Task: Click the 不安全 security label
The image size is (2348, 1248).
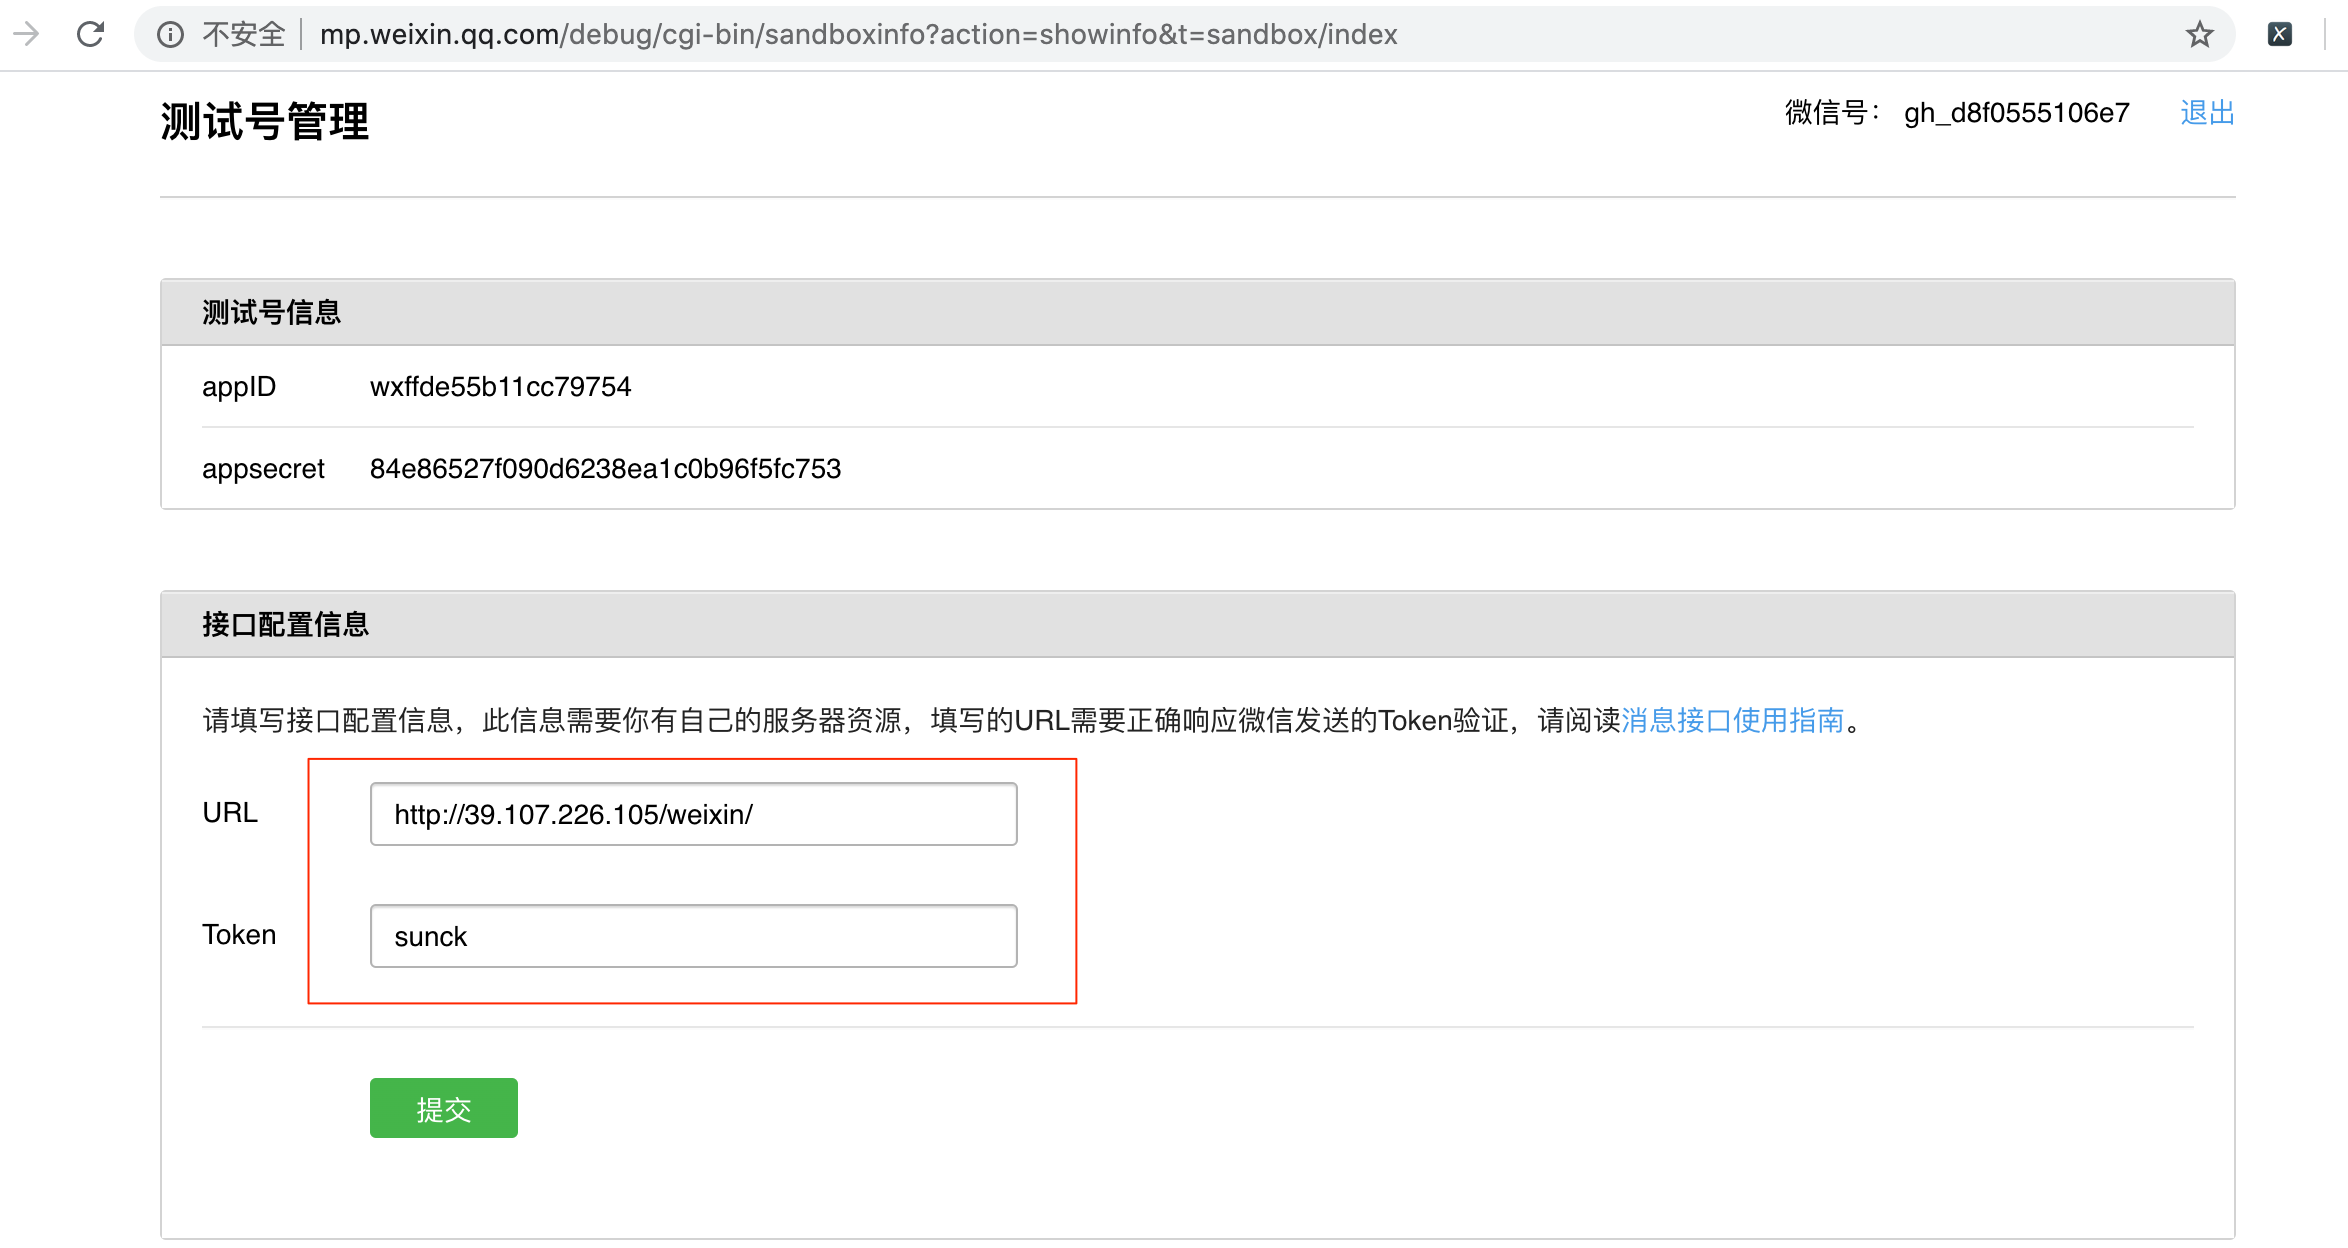Action: pyautogui.click(x=243, y=35)
